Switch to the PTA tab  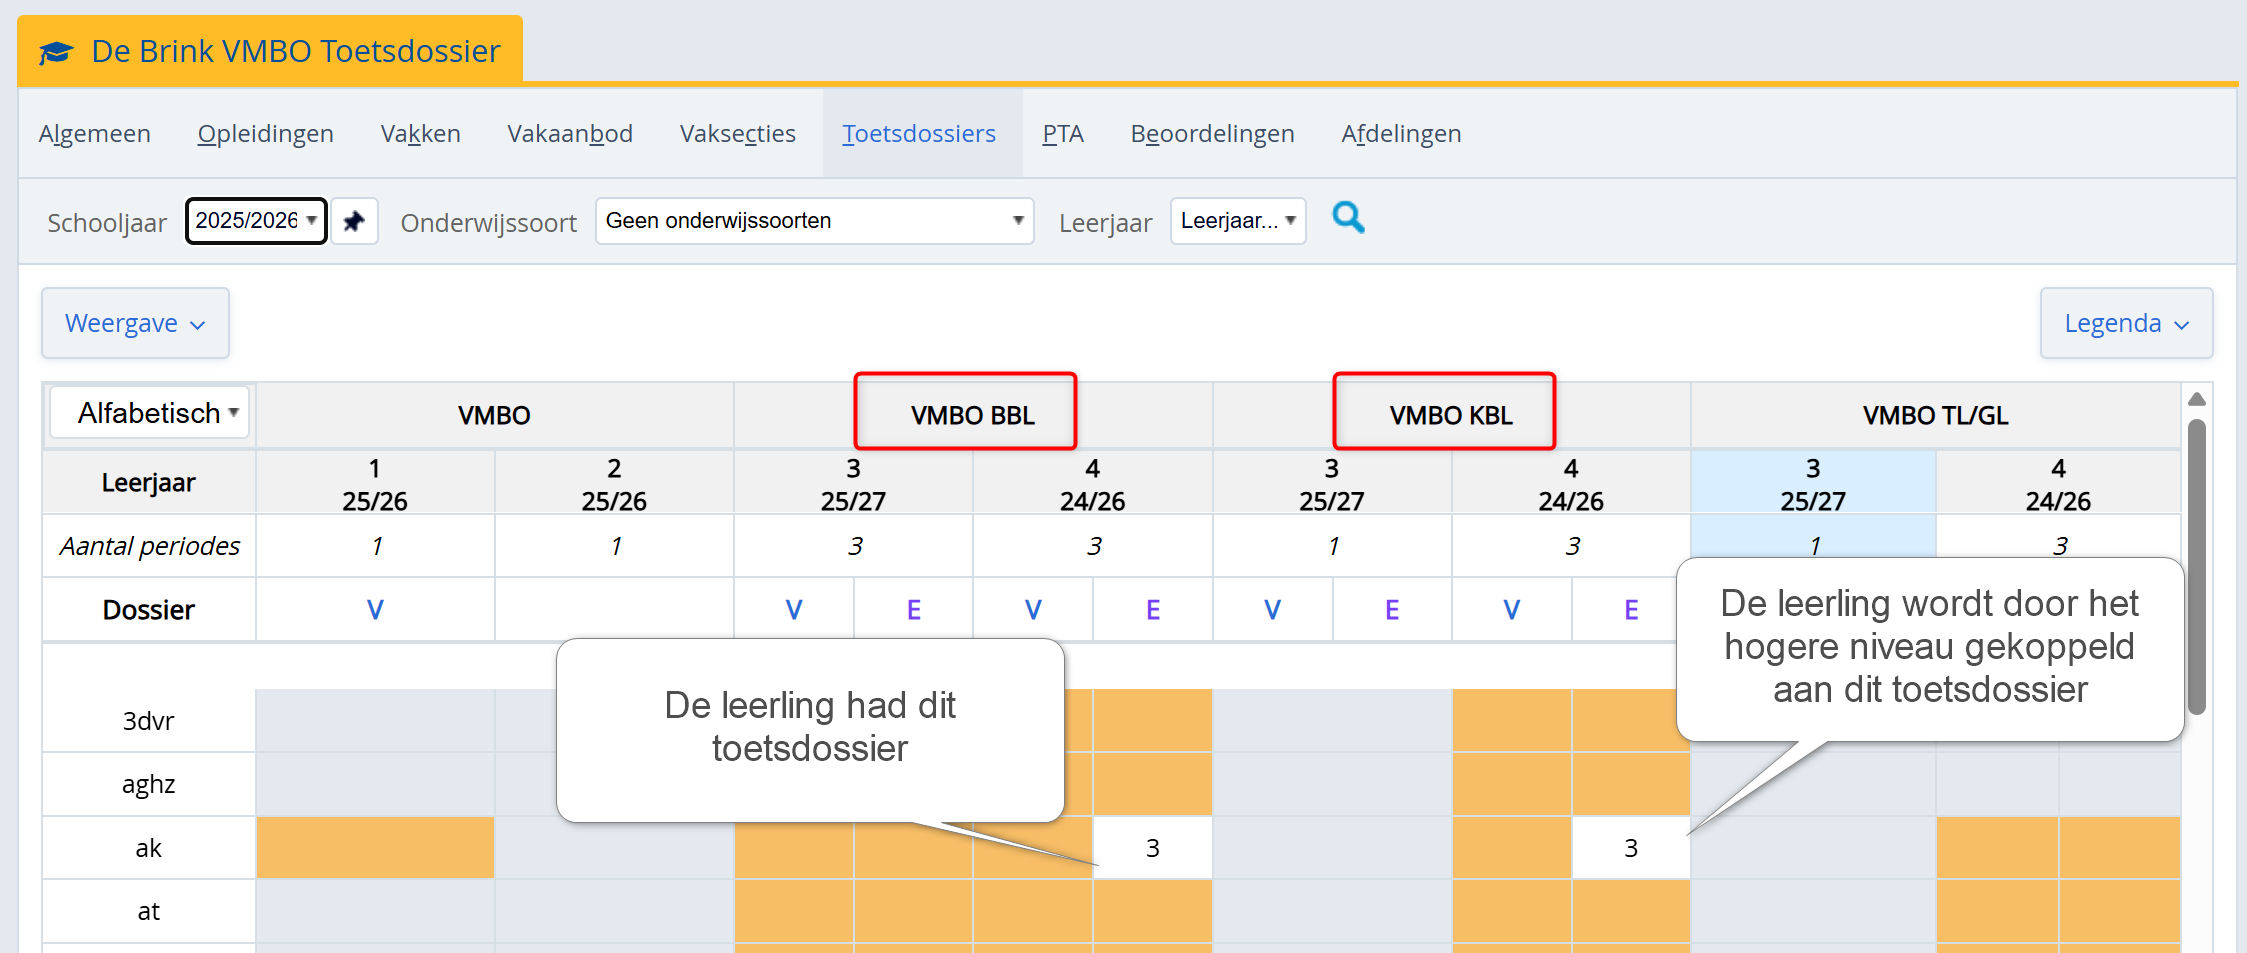coord(1062,134)
